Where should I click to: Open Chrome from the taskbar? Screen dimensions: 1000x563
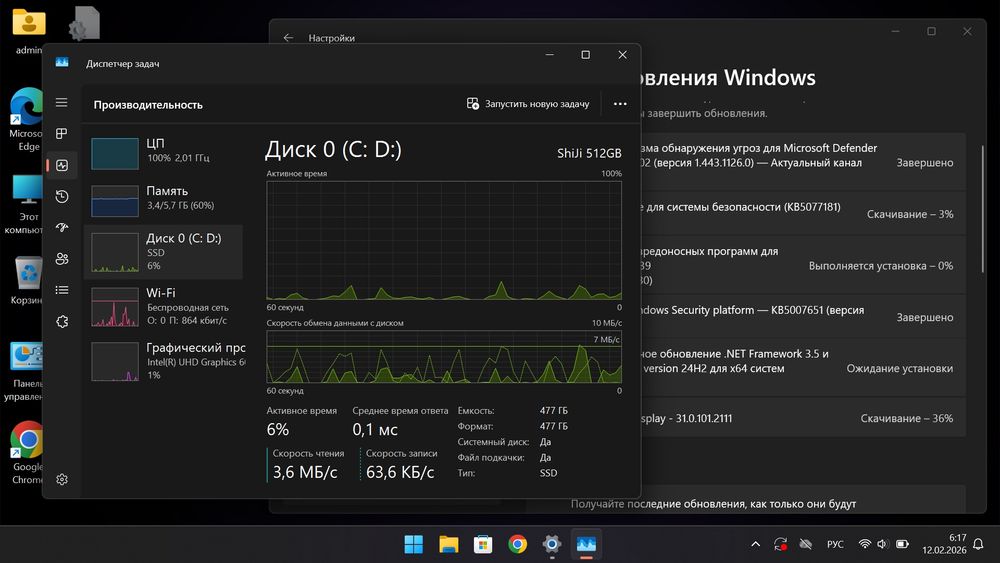click(x=517, y=545)
